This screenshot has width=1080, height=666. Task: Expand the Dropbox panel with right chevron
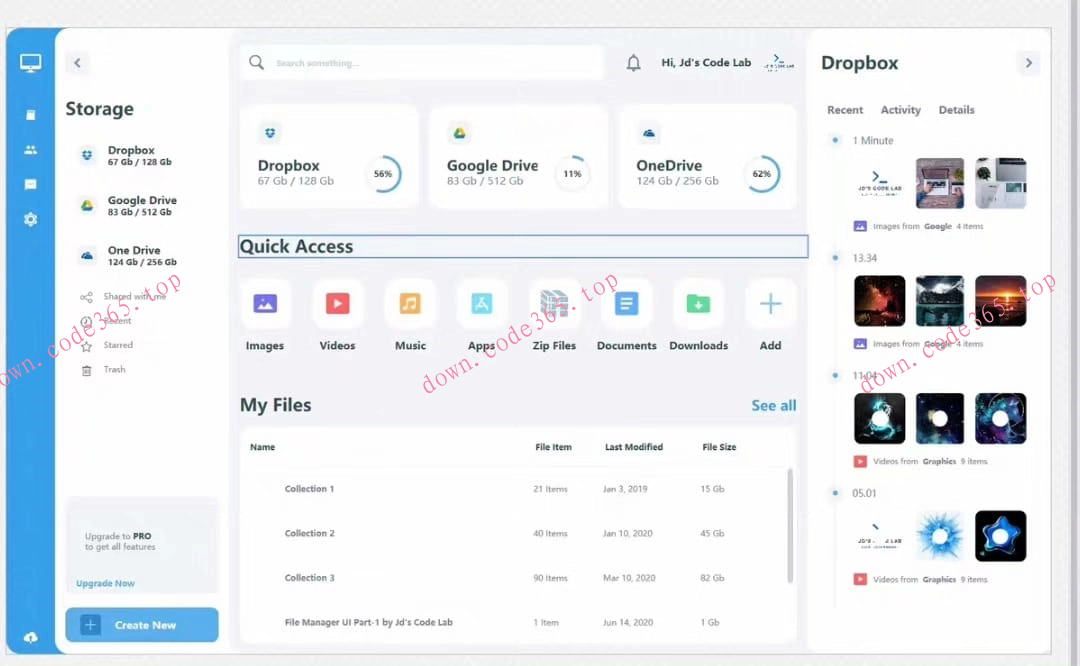1028,63
